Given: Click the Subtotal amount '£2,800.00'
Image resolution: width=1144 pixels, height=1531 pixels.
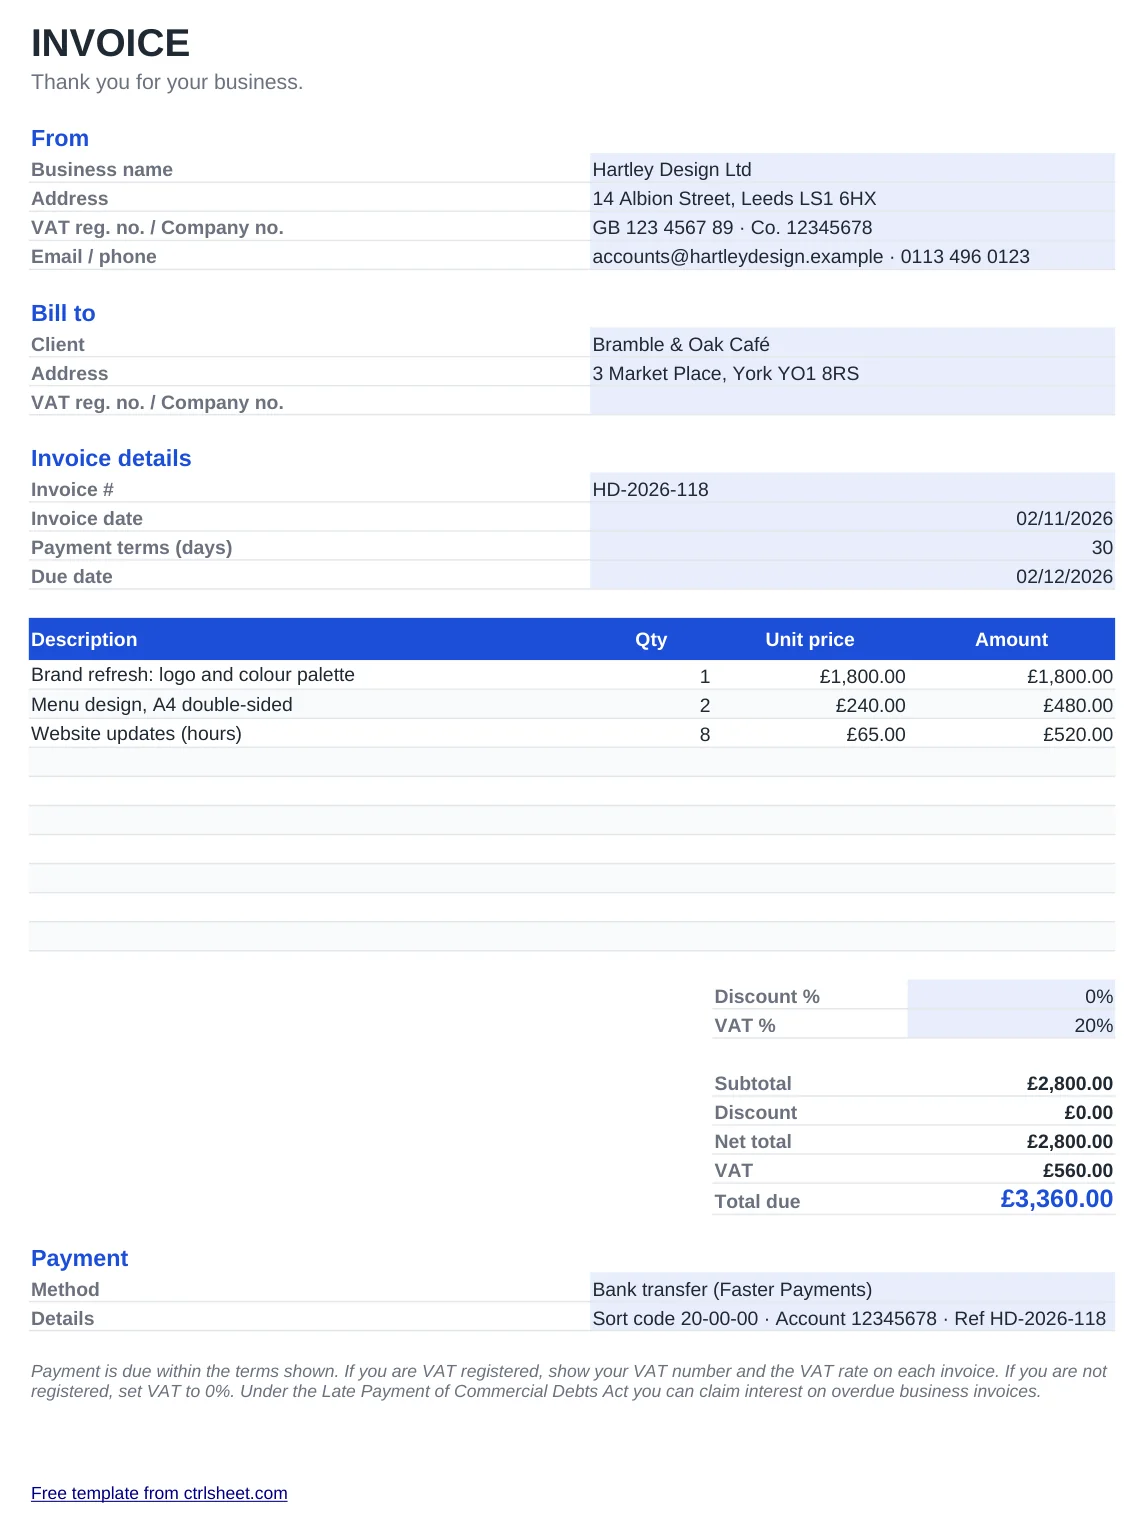Looking at the screenshot, I should click(1070, 1083).
